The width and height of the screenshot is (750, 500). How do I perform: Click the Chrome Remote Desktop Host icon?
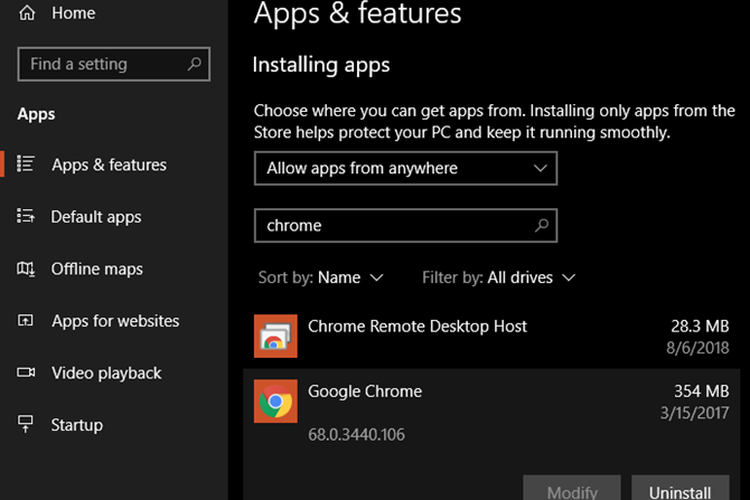pyautogui.click(x=275, y=337)
